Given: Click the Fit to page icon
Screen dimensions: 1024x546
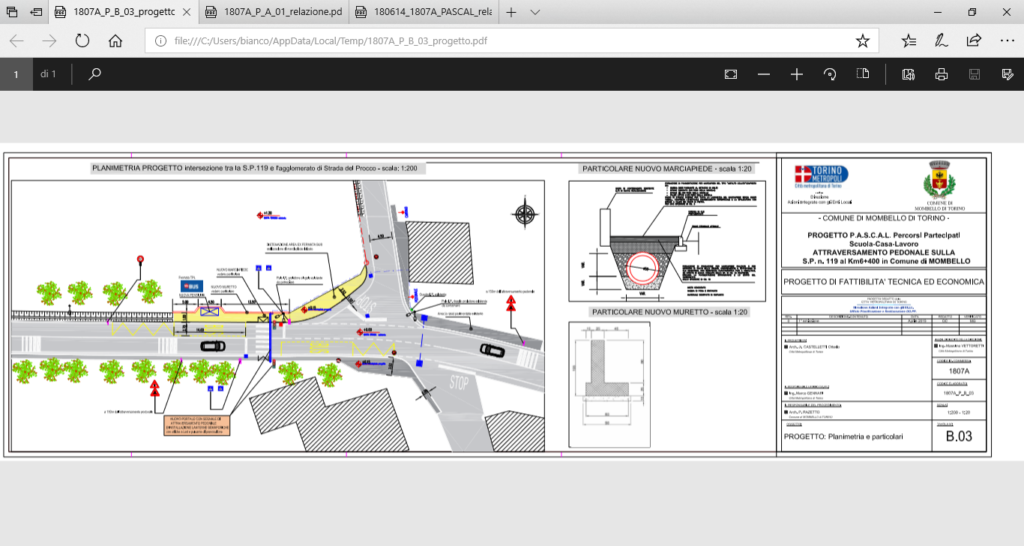Looking at the screenshot, I should 731,74.
